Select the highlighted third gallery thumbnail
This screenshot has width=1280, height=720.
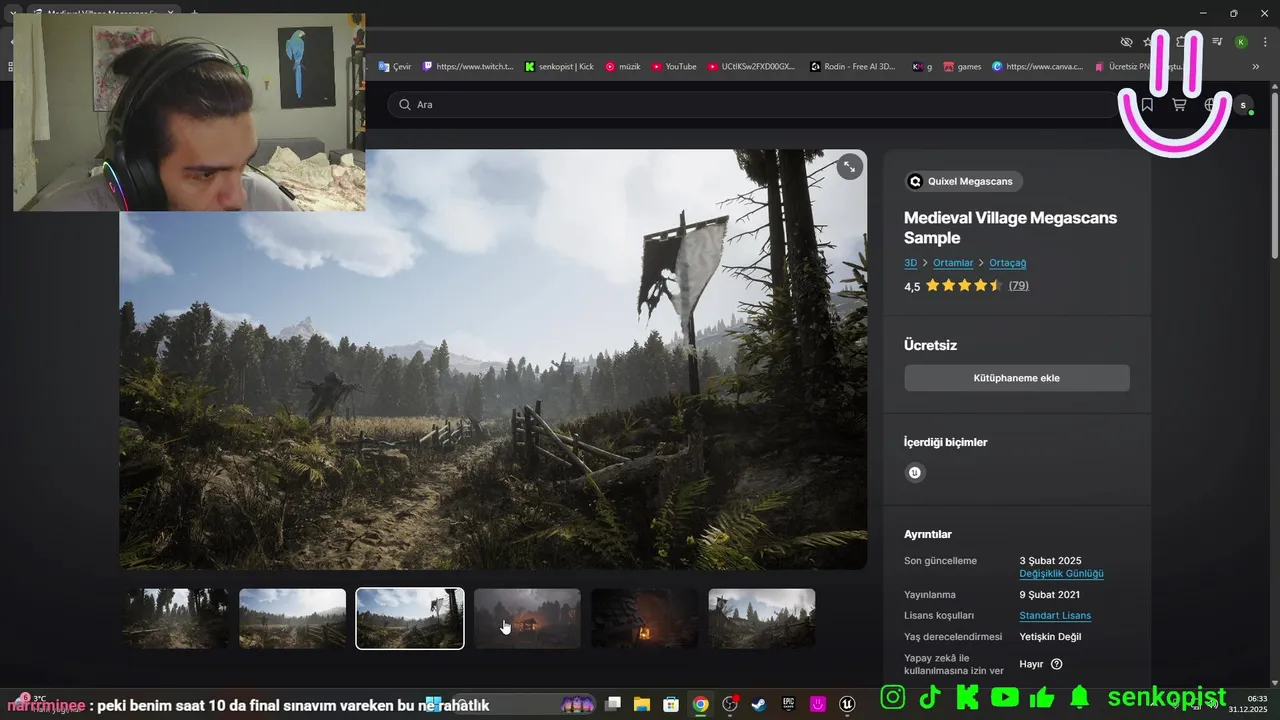410,618
